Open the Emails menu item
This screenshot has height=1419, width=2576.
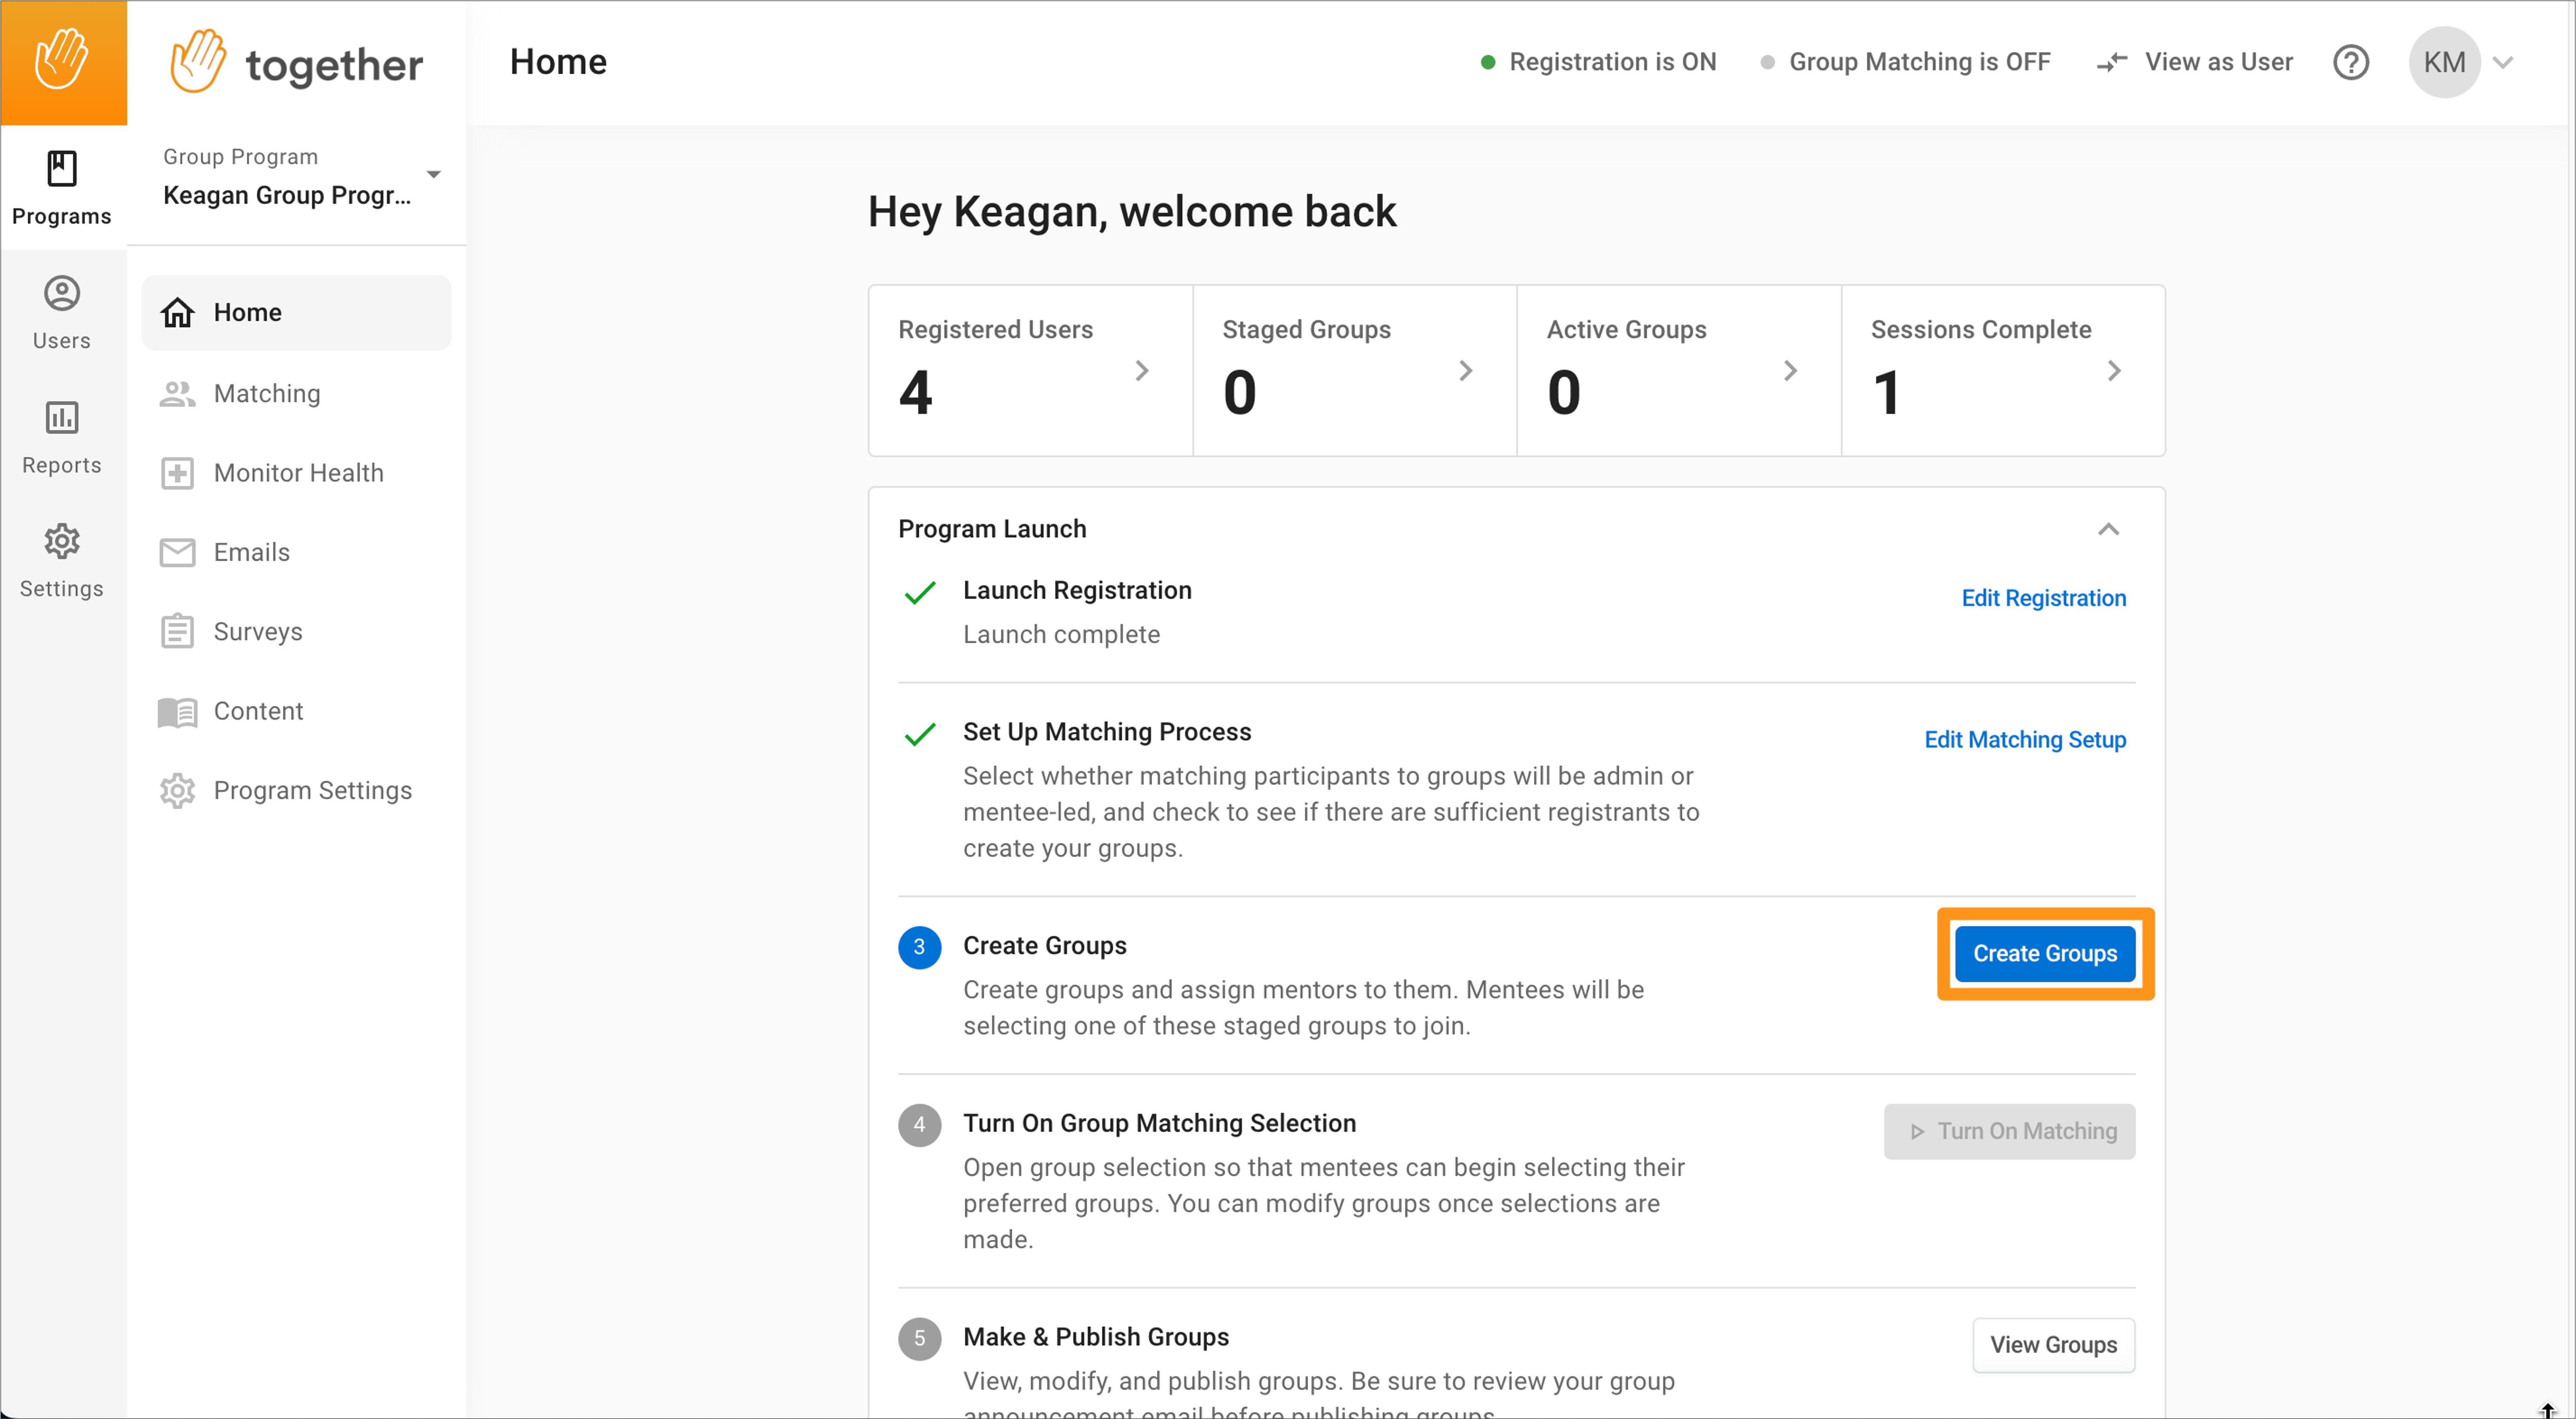click(297, 552)
